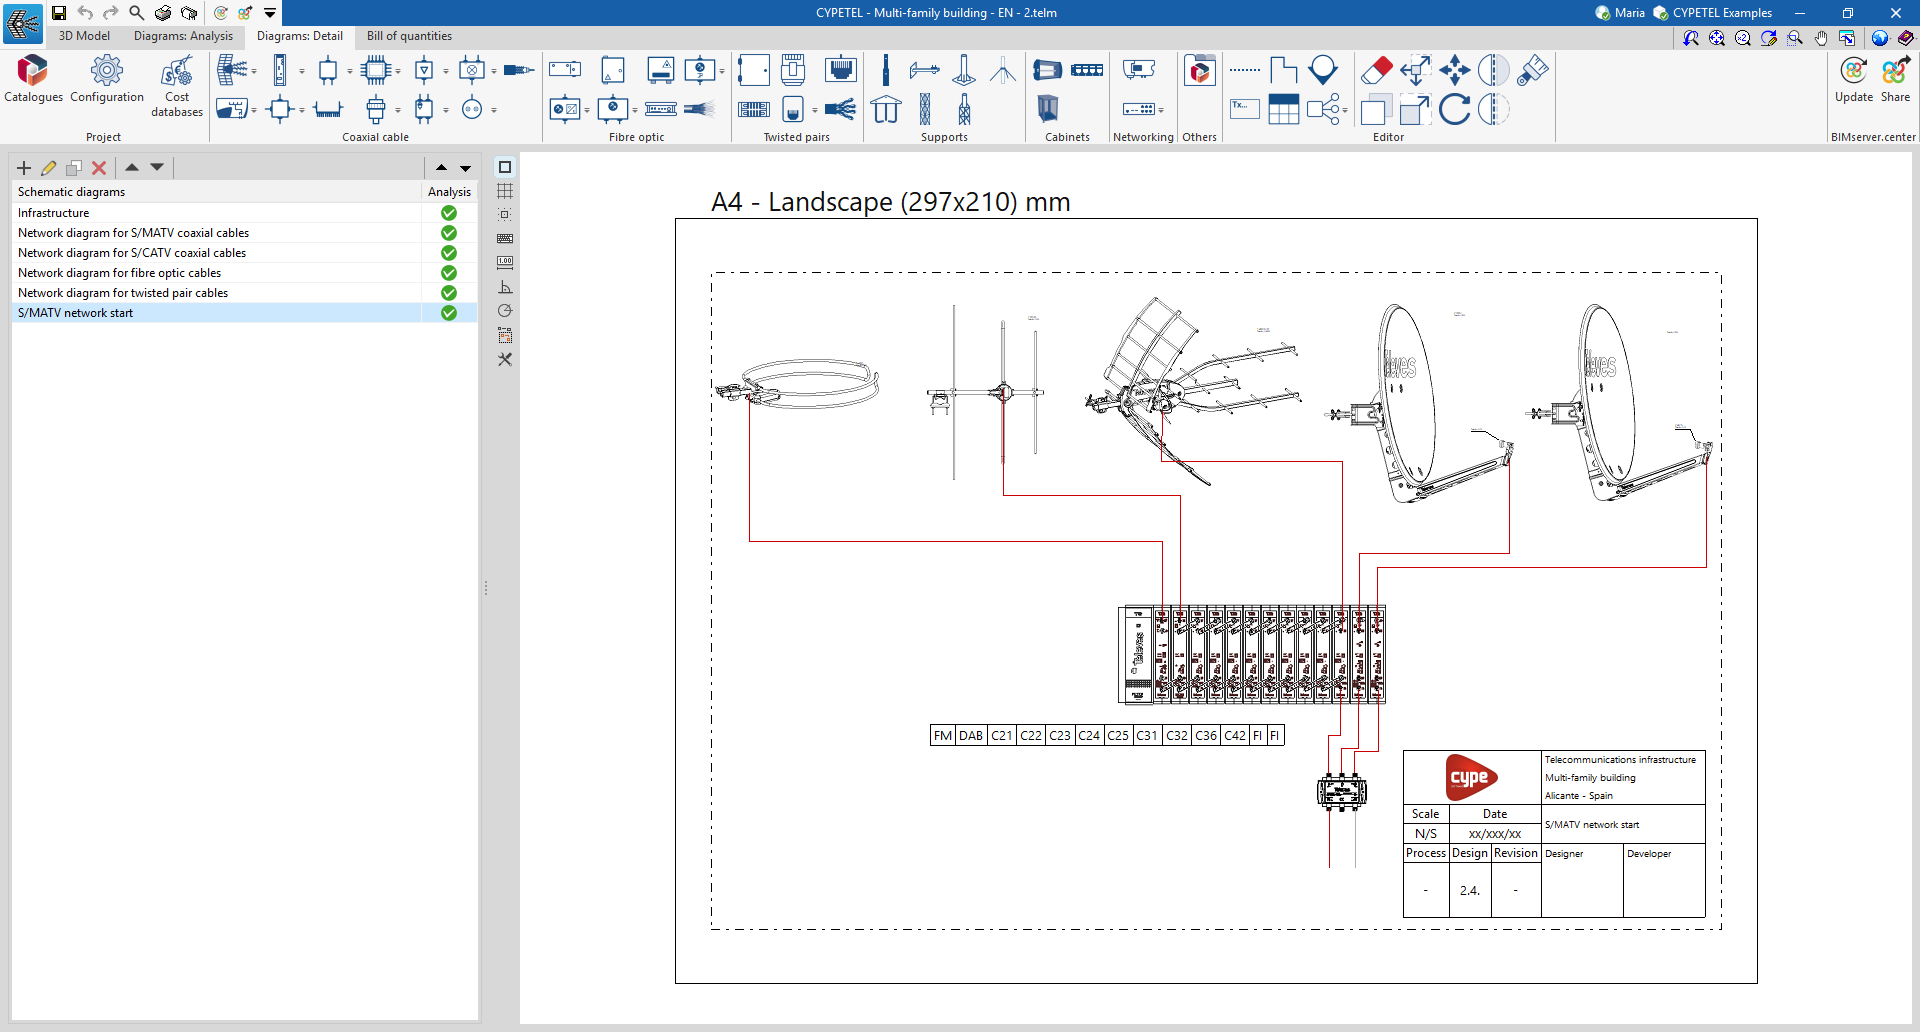1920x1032 pixels.
Task: Insert a table using the table icon
Action: click(1283, 109)
